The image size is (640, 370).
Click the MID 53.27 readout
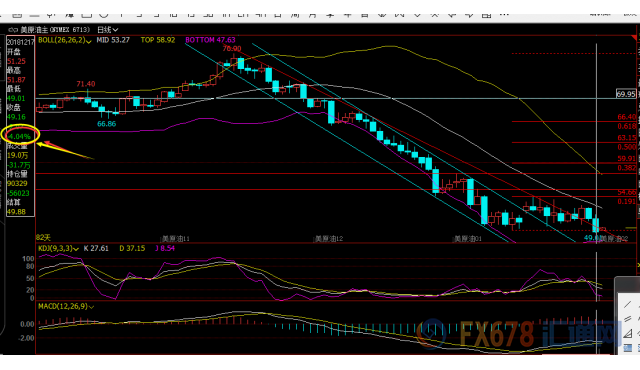click(113, 40)
